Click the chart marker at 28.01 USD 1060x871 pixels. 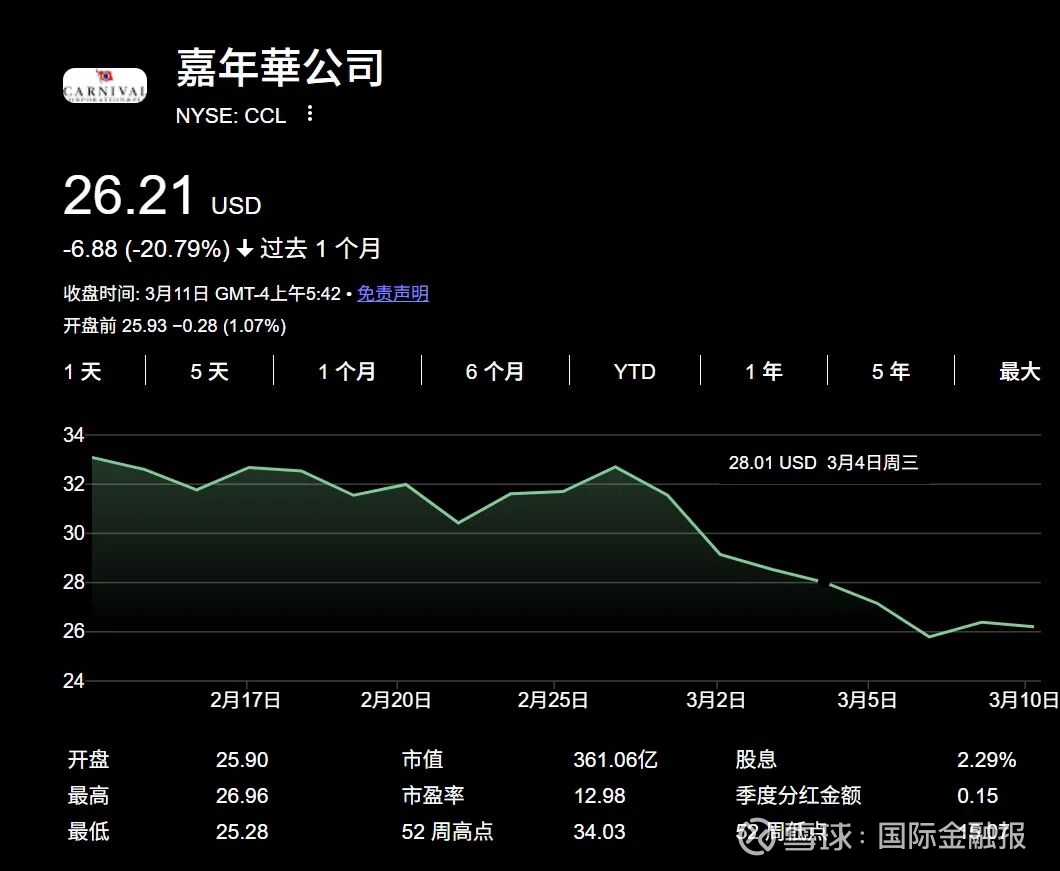823,582
